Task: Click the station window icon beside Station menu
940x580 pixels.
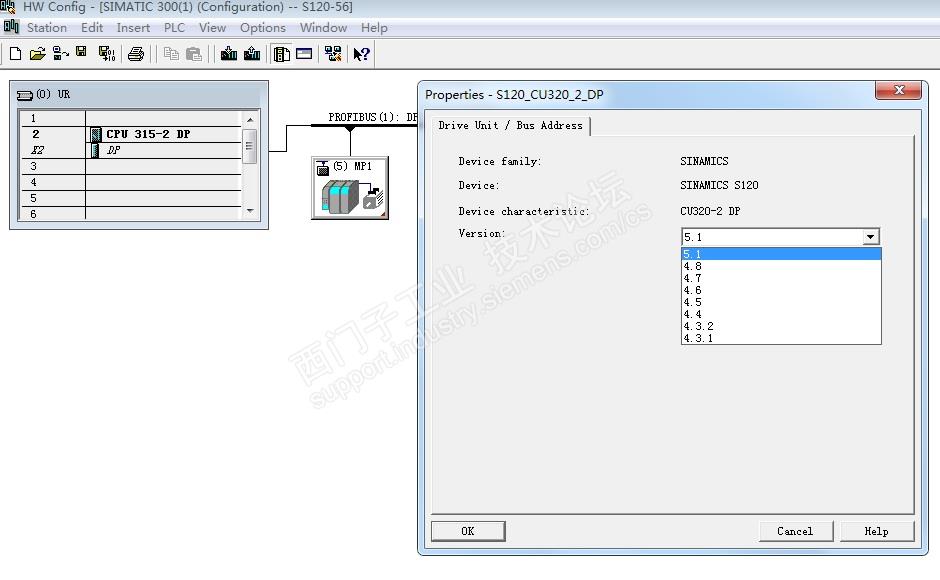Action: point(11,26)
